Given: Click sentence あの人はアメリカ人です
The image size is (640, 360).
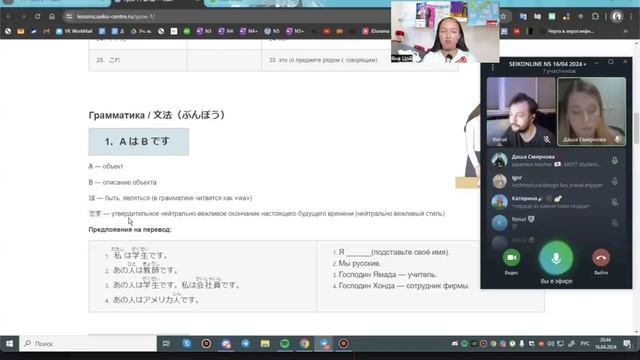Looking at the screenshot, I should coord(156,300).
